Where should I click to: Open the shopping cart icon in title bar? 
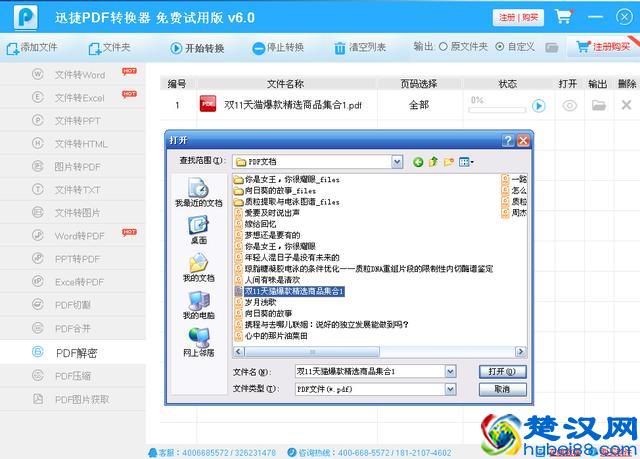563,16
